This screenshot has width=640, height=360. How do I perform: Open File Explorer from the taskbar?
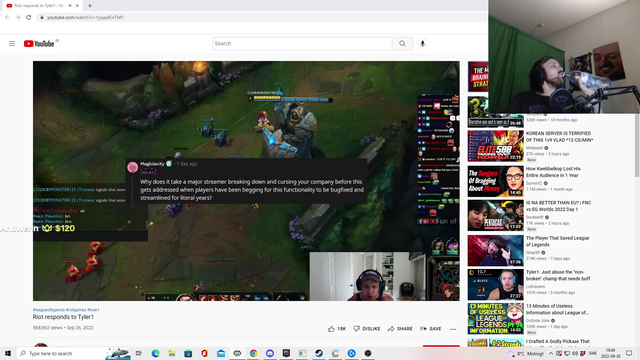click(172, 353)
